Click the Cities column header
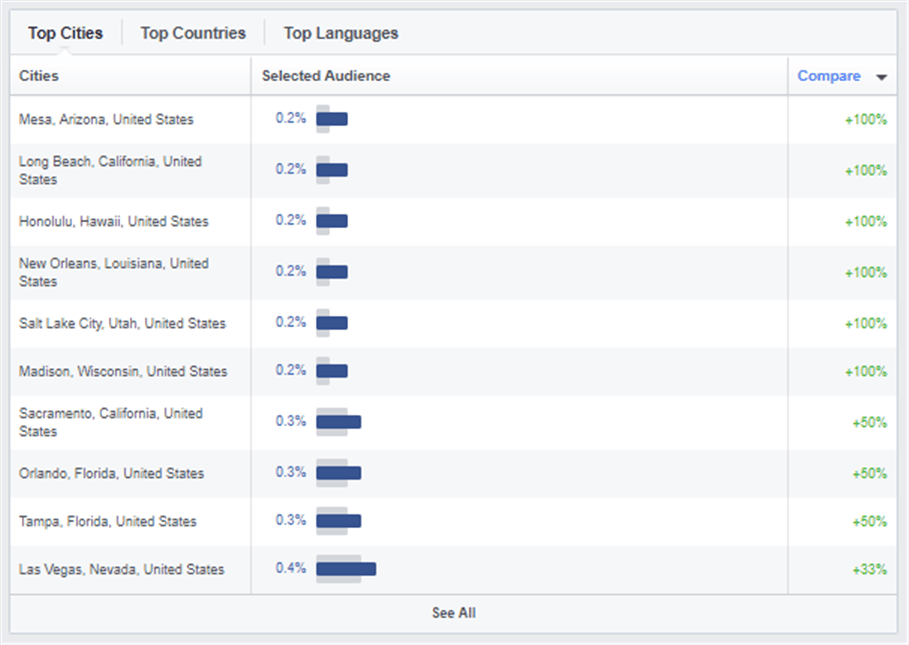The height and width of the screenshot is (645, 909). coord(39,76)
